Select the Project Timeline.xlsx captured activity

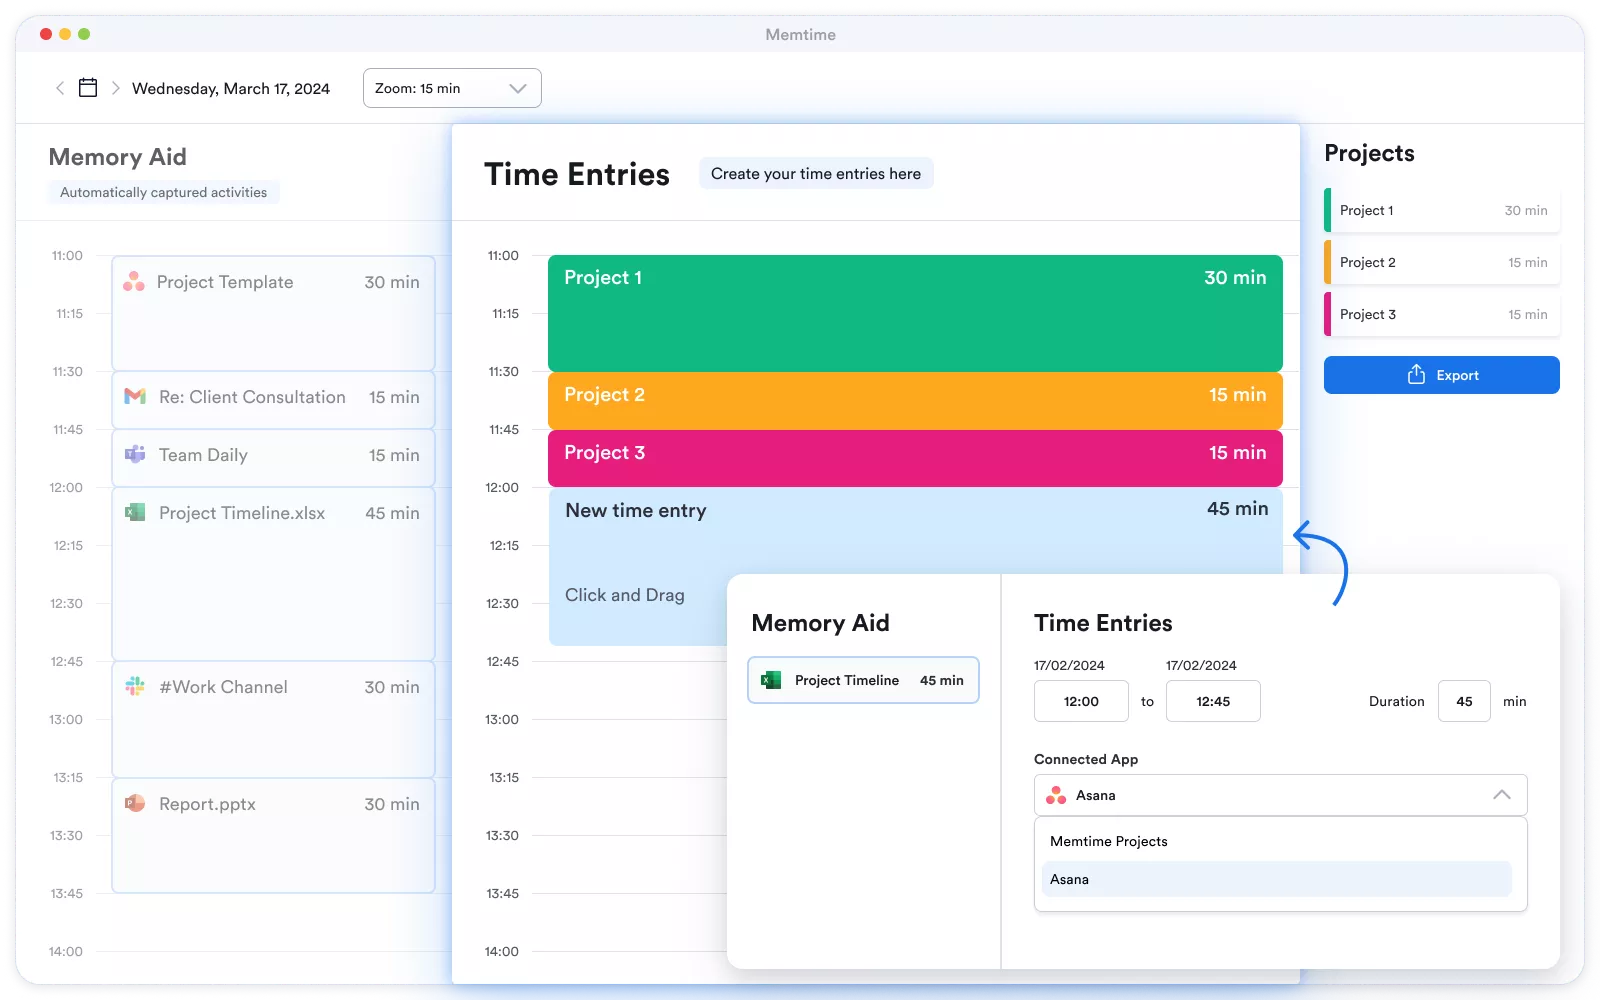click(273, 572)
